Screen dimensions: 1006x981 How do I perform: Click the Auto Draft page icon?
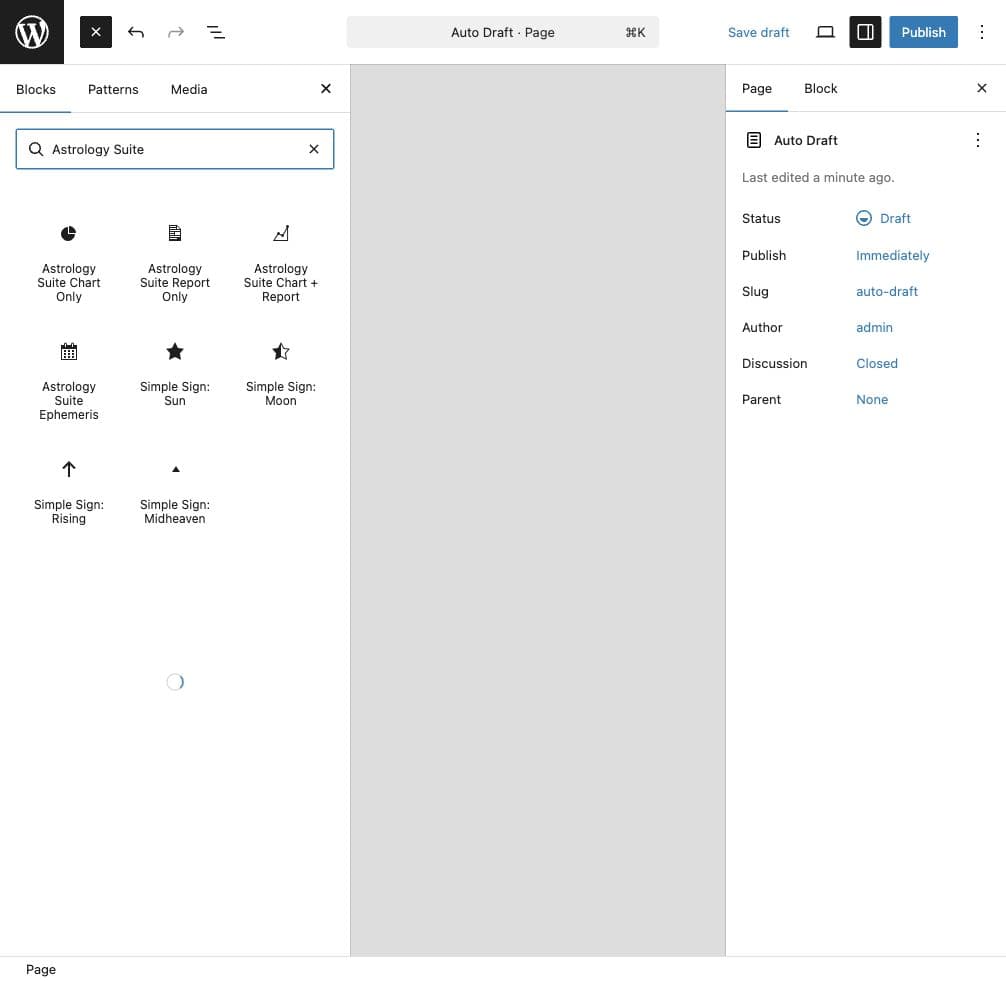tap(753, 140)
